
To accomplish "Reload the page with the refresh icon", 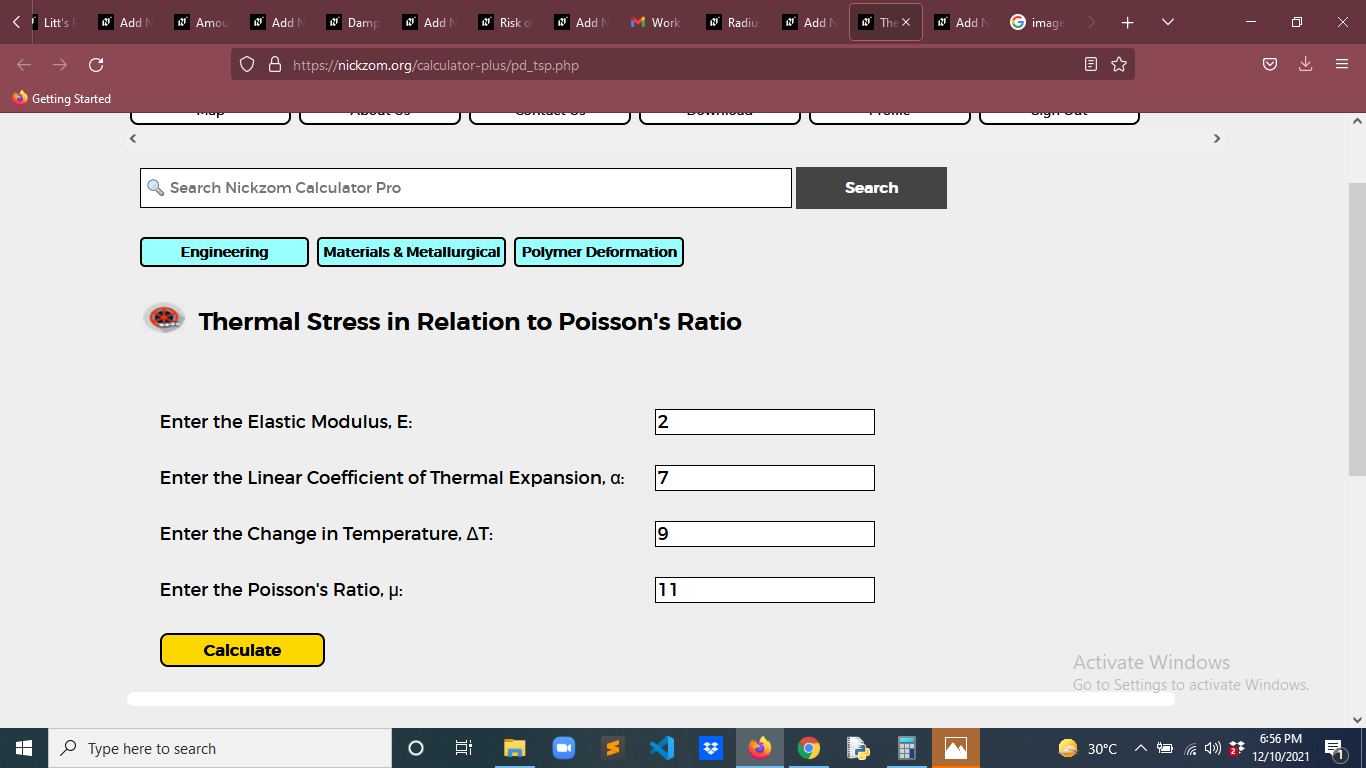I will click(96, 65).
